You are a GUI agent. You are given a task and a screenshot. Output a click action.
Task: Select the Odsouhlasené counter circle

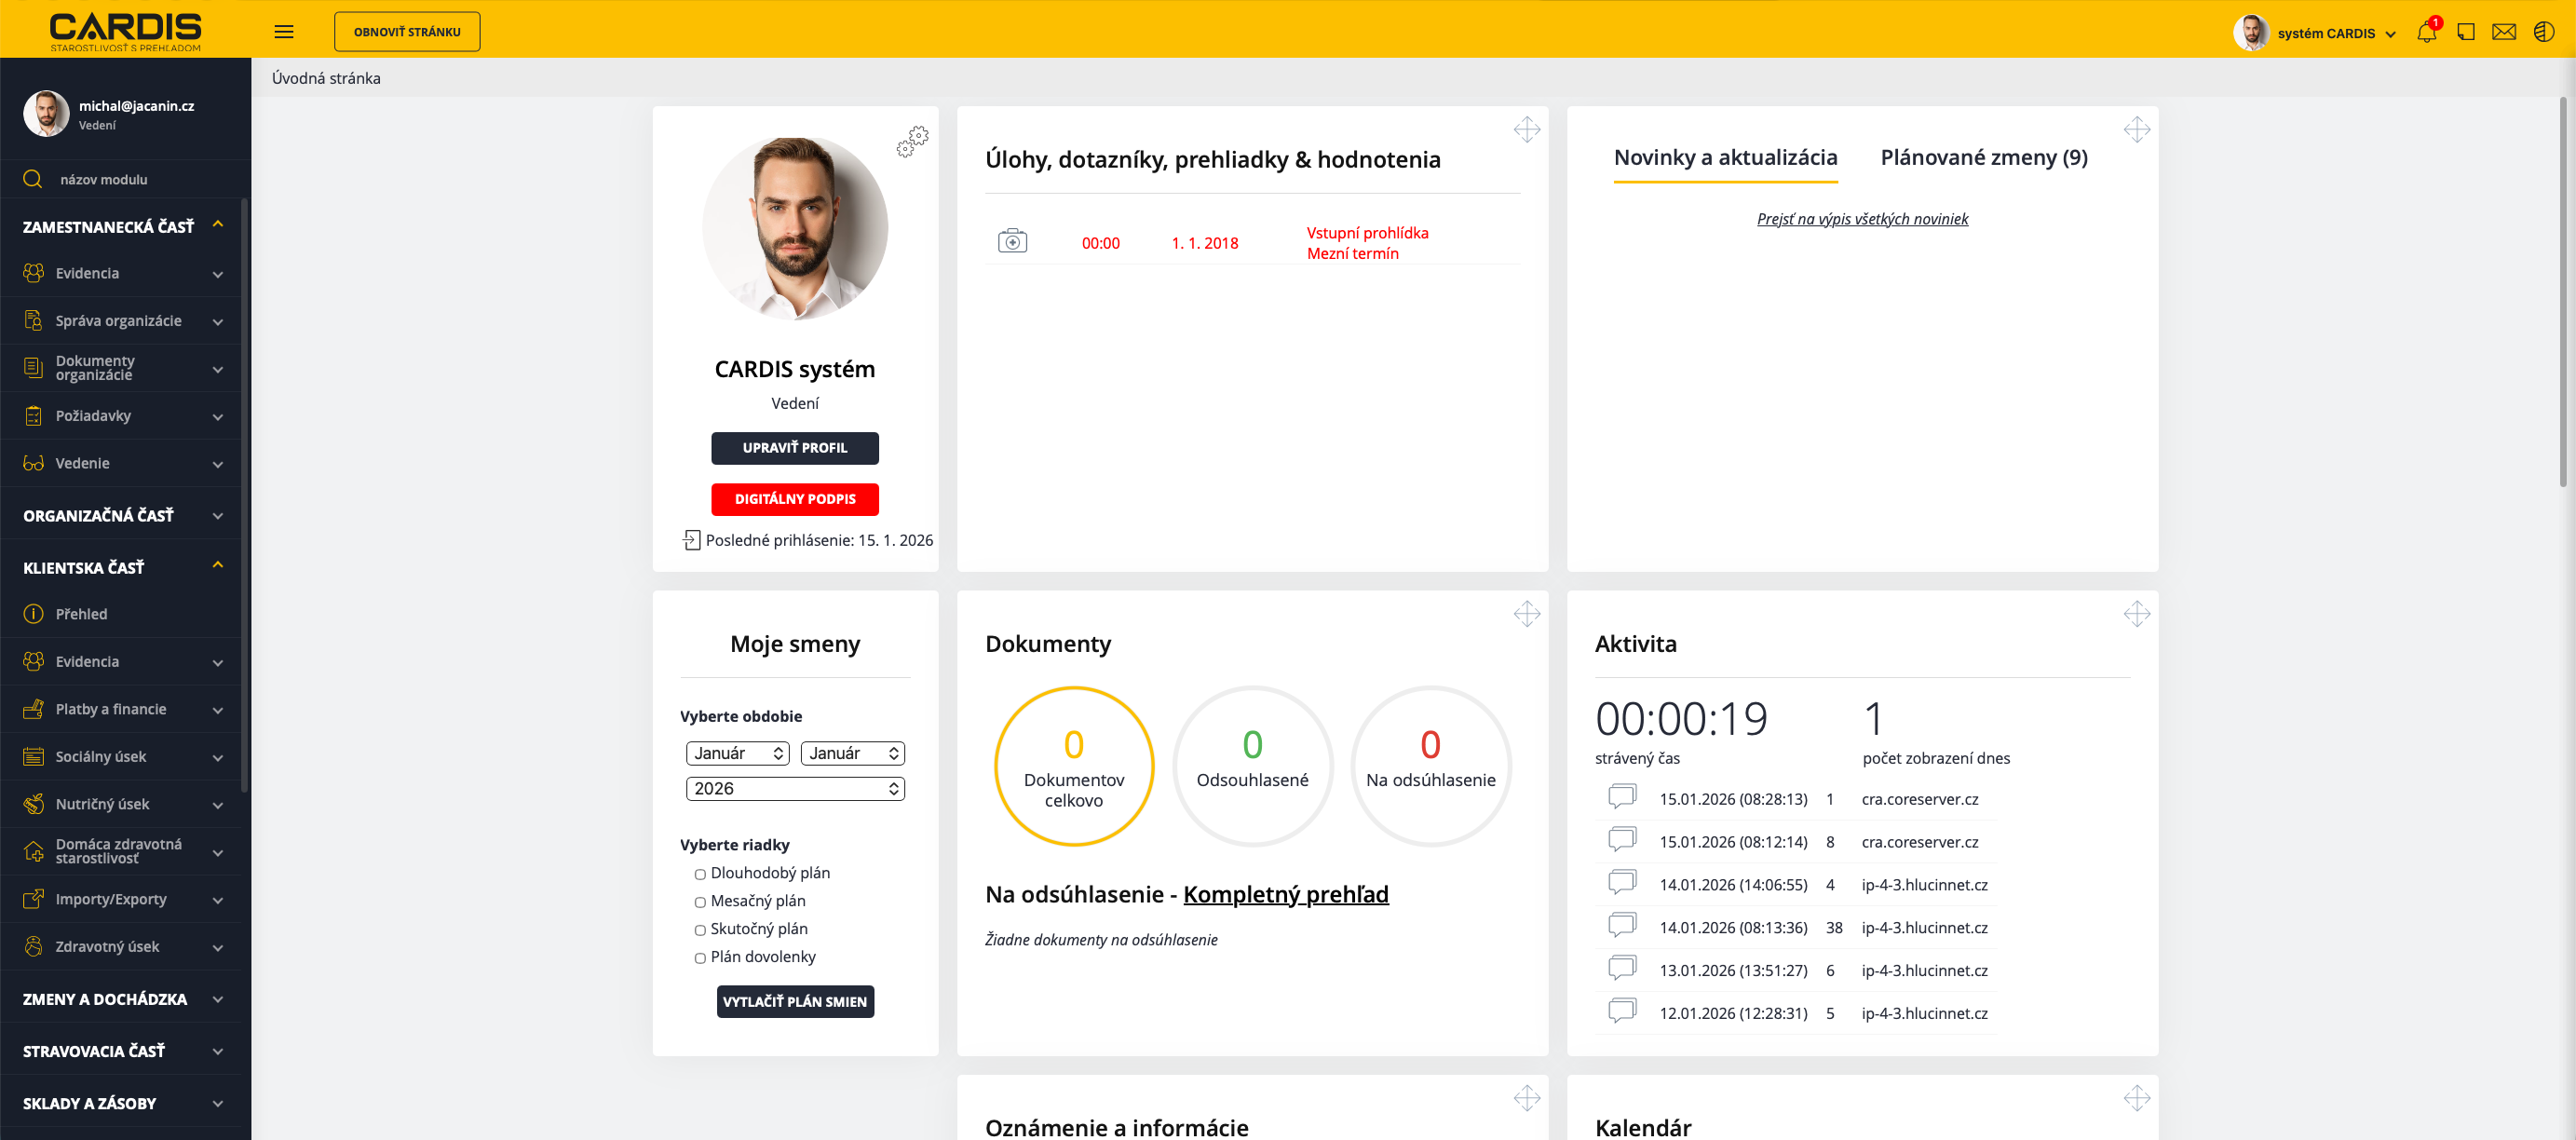pyautogui.click(x=1252, y=766)
